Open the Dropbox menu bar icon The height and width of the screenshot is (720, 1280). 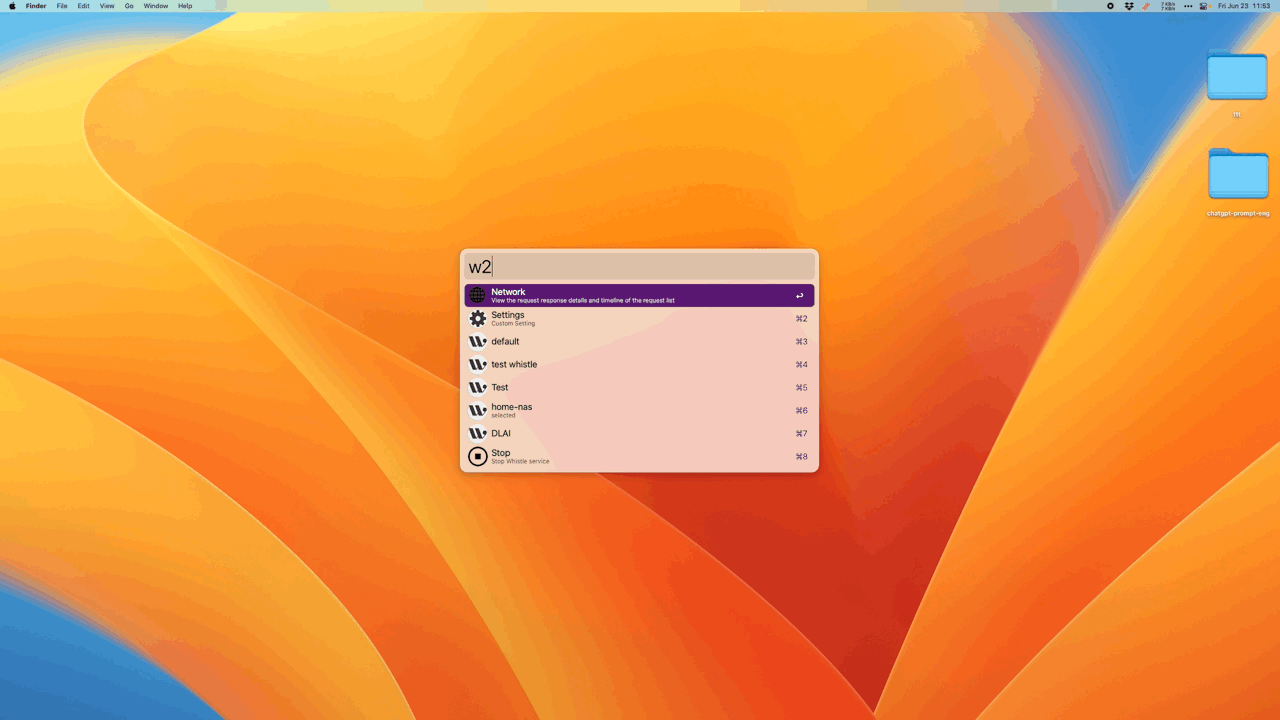(1129, 6)
